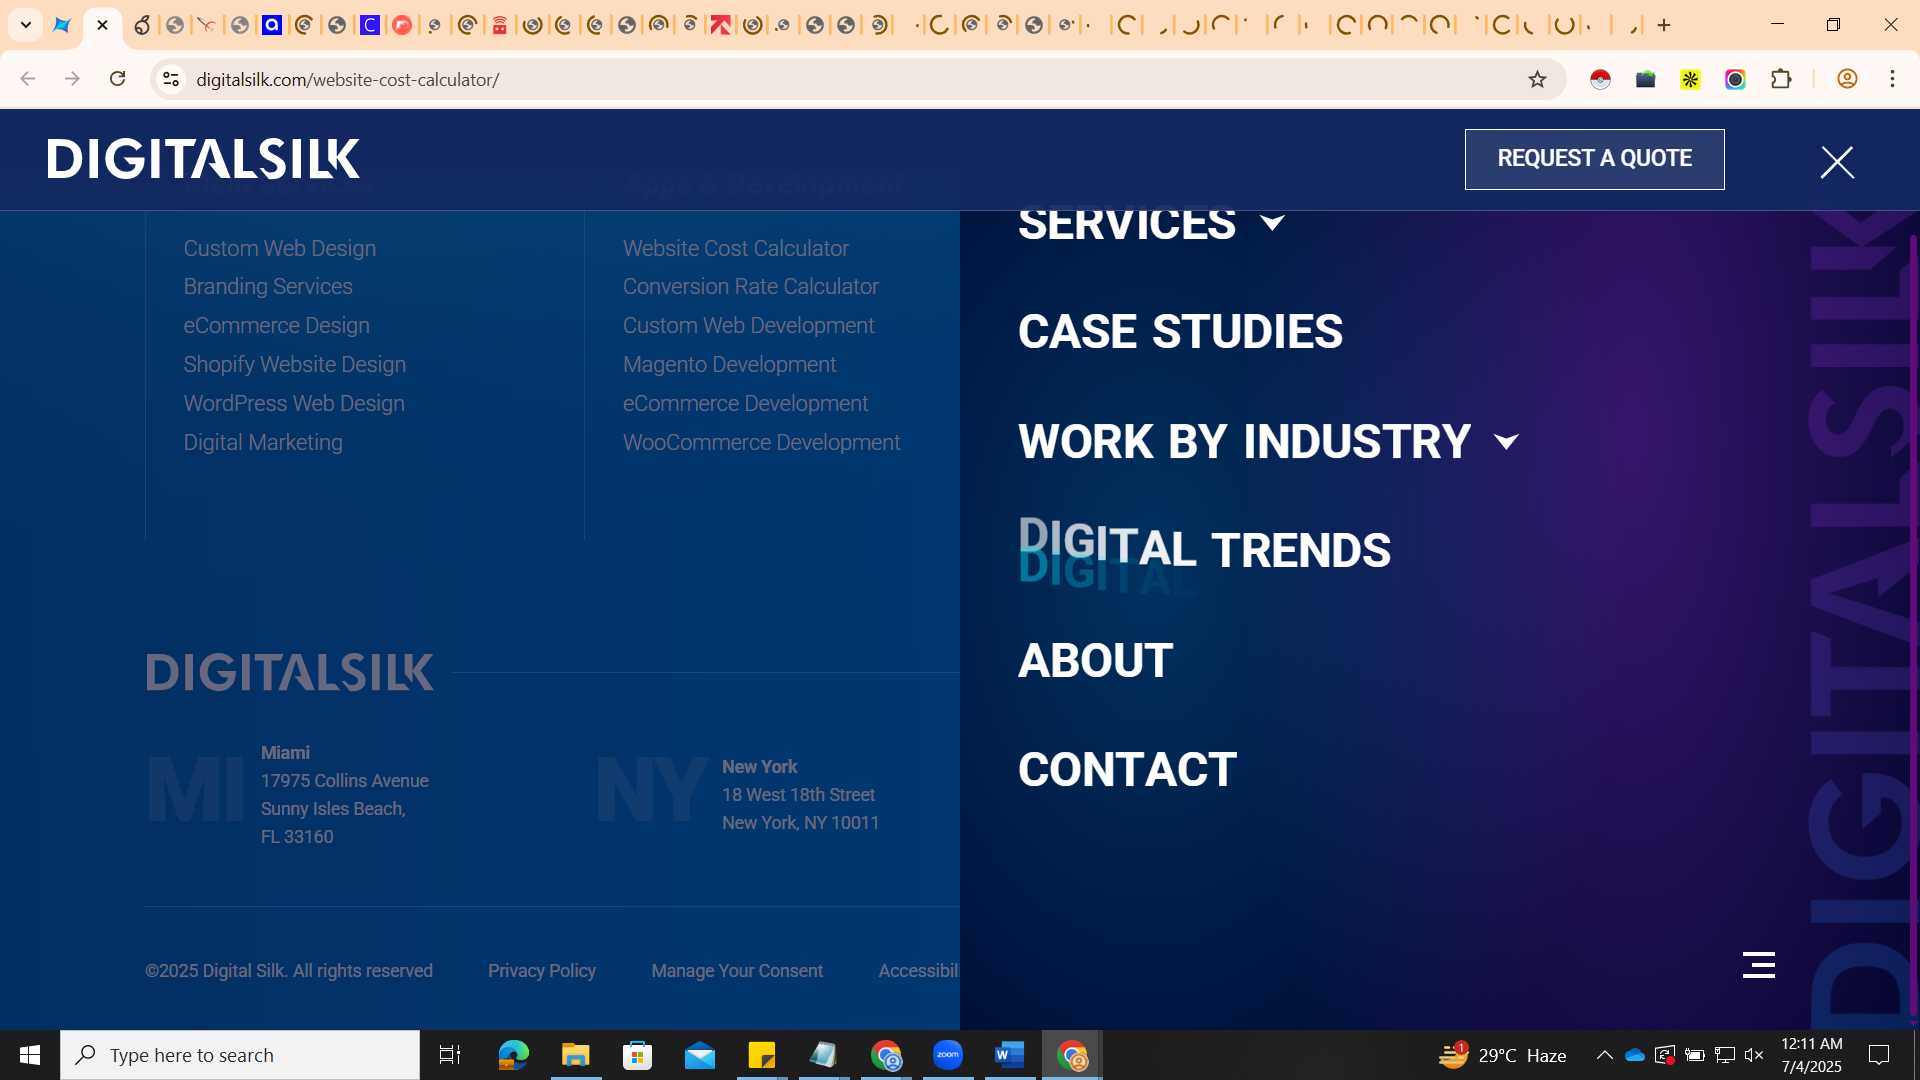Go to the About menu item
This screenshot has height=1080, width=1920.
1095,660
